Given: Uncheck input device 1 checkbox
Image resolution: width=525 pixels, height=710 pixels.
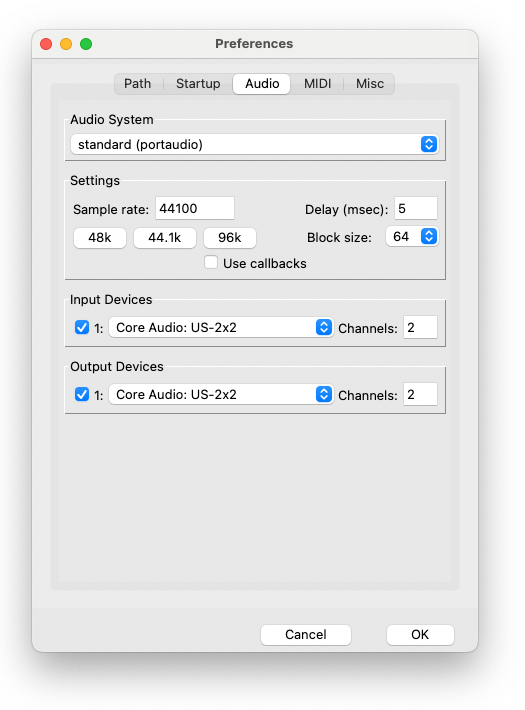Looking at the screenshot, I should pyautogui.click(x=82, y=327).
